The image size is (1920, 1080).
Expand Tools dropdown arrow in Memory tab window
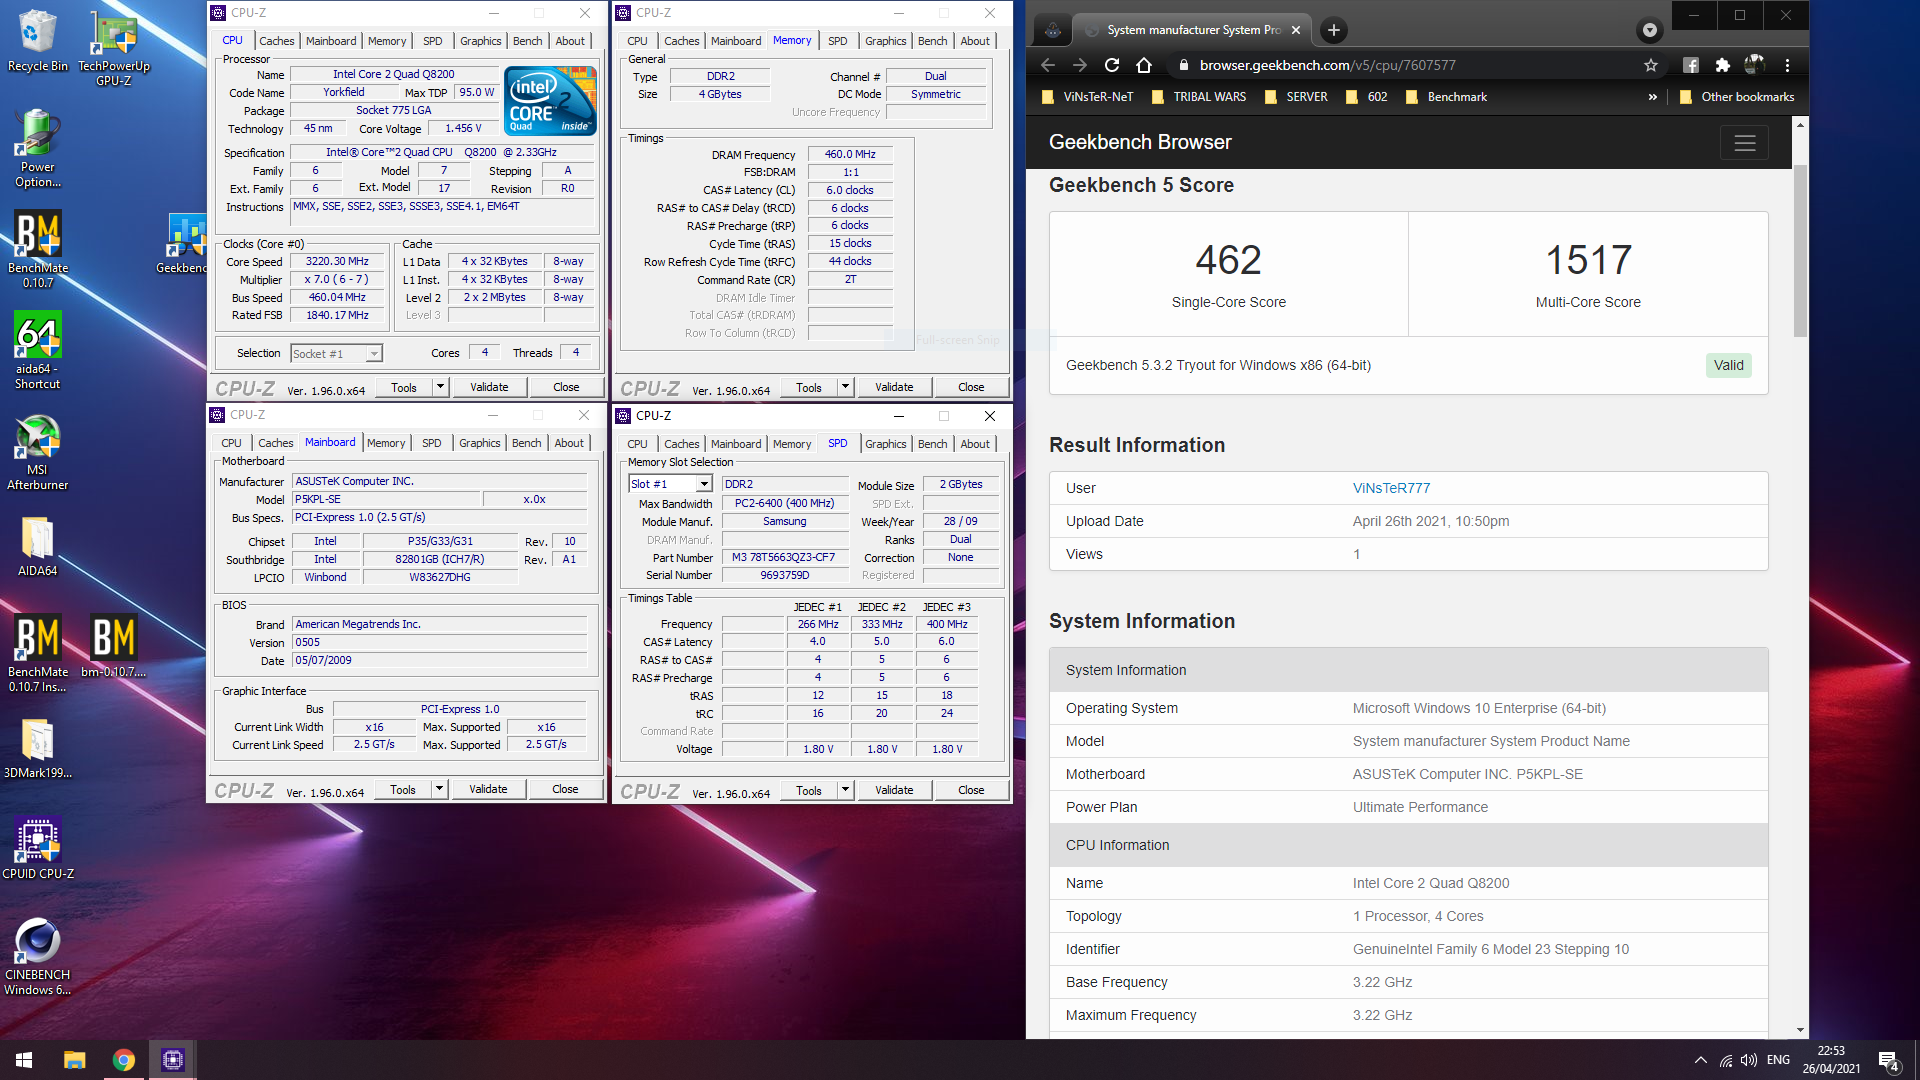click(845, 387)
